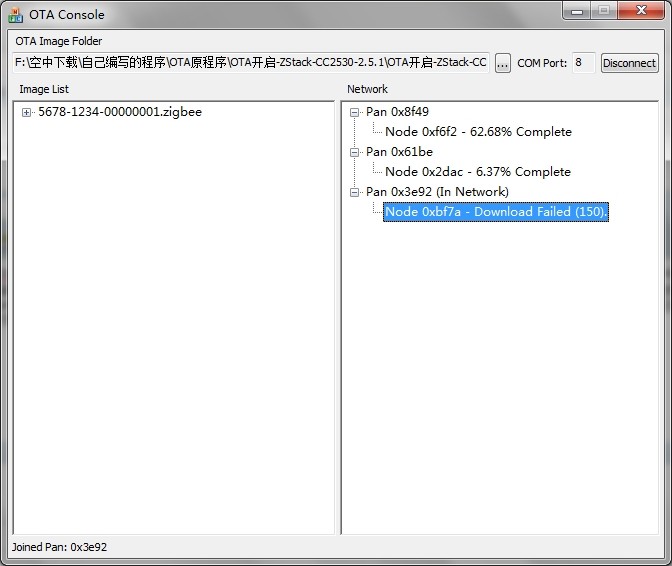Click the OTA Image Folder path field
The width and height of the screenshot is (672, 566).
pos(251,63)
